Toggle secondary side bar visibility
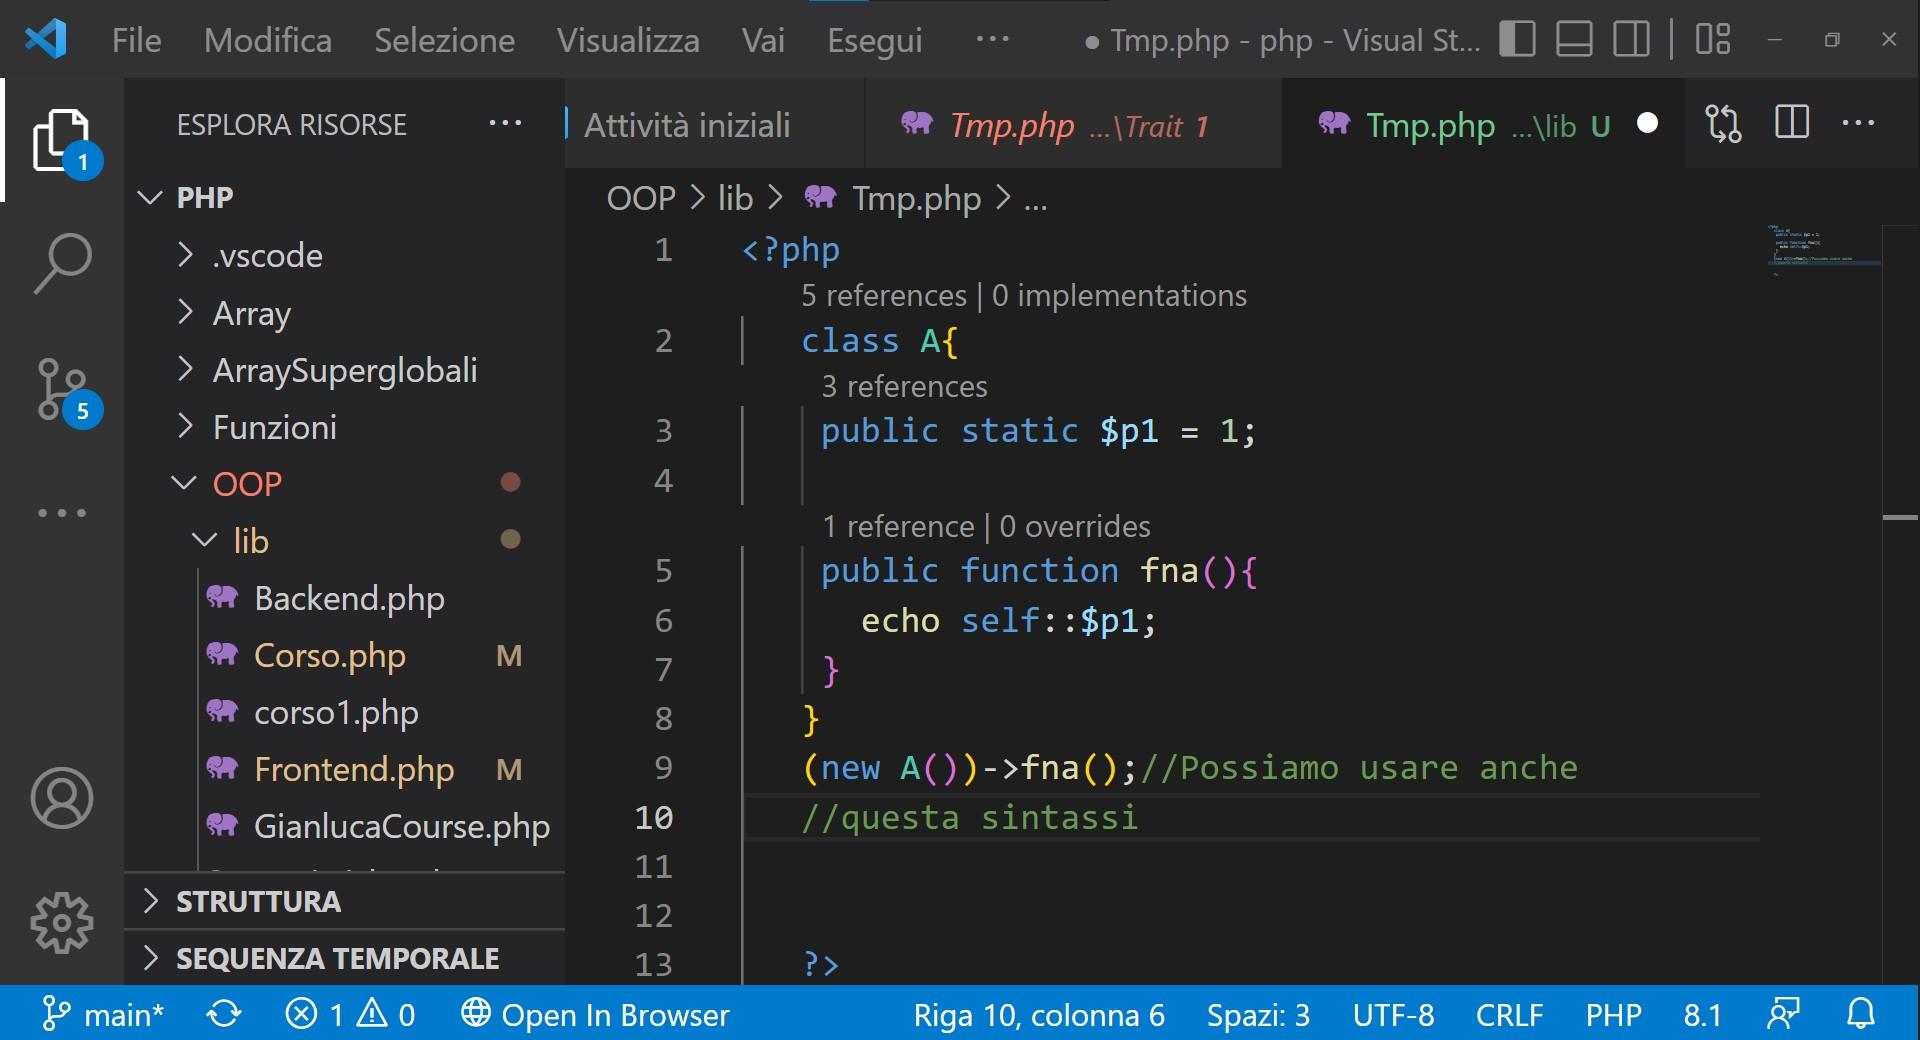Viewport: 1920px width, 1040px height. point(1631,40)
